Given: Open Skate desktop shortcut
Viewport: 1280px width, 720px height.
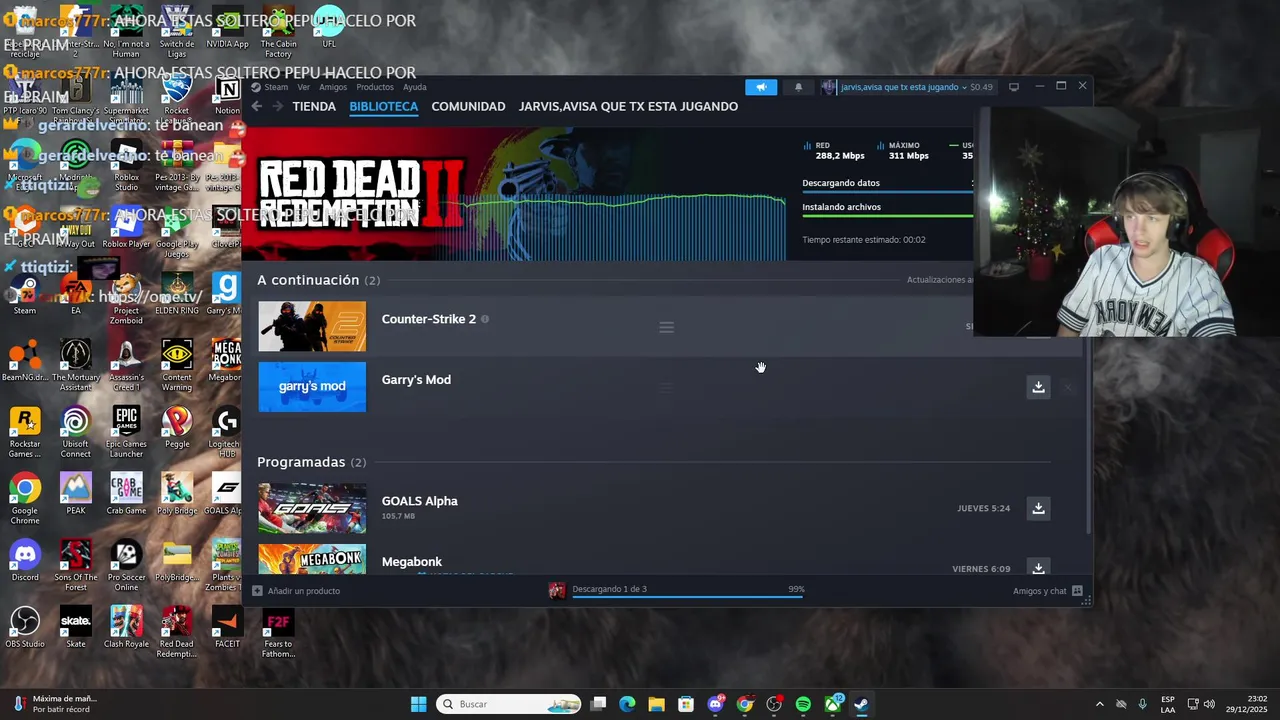Looking at the screenshot, I should coord(75,627).
